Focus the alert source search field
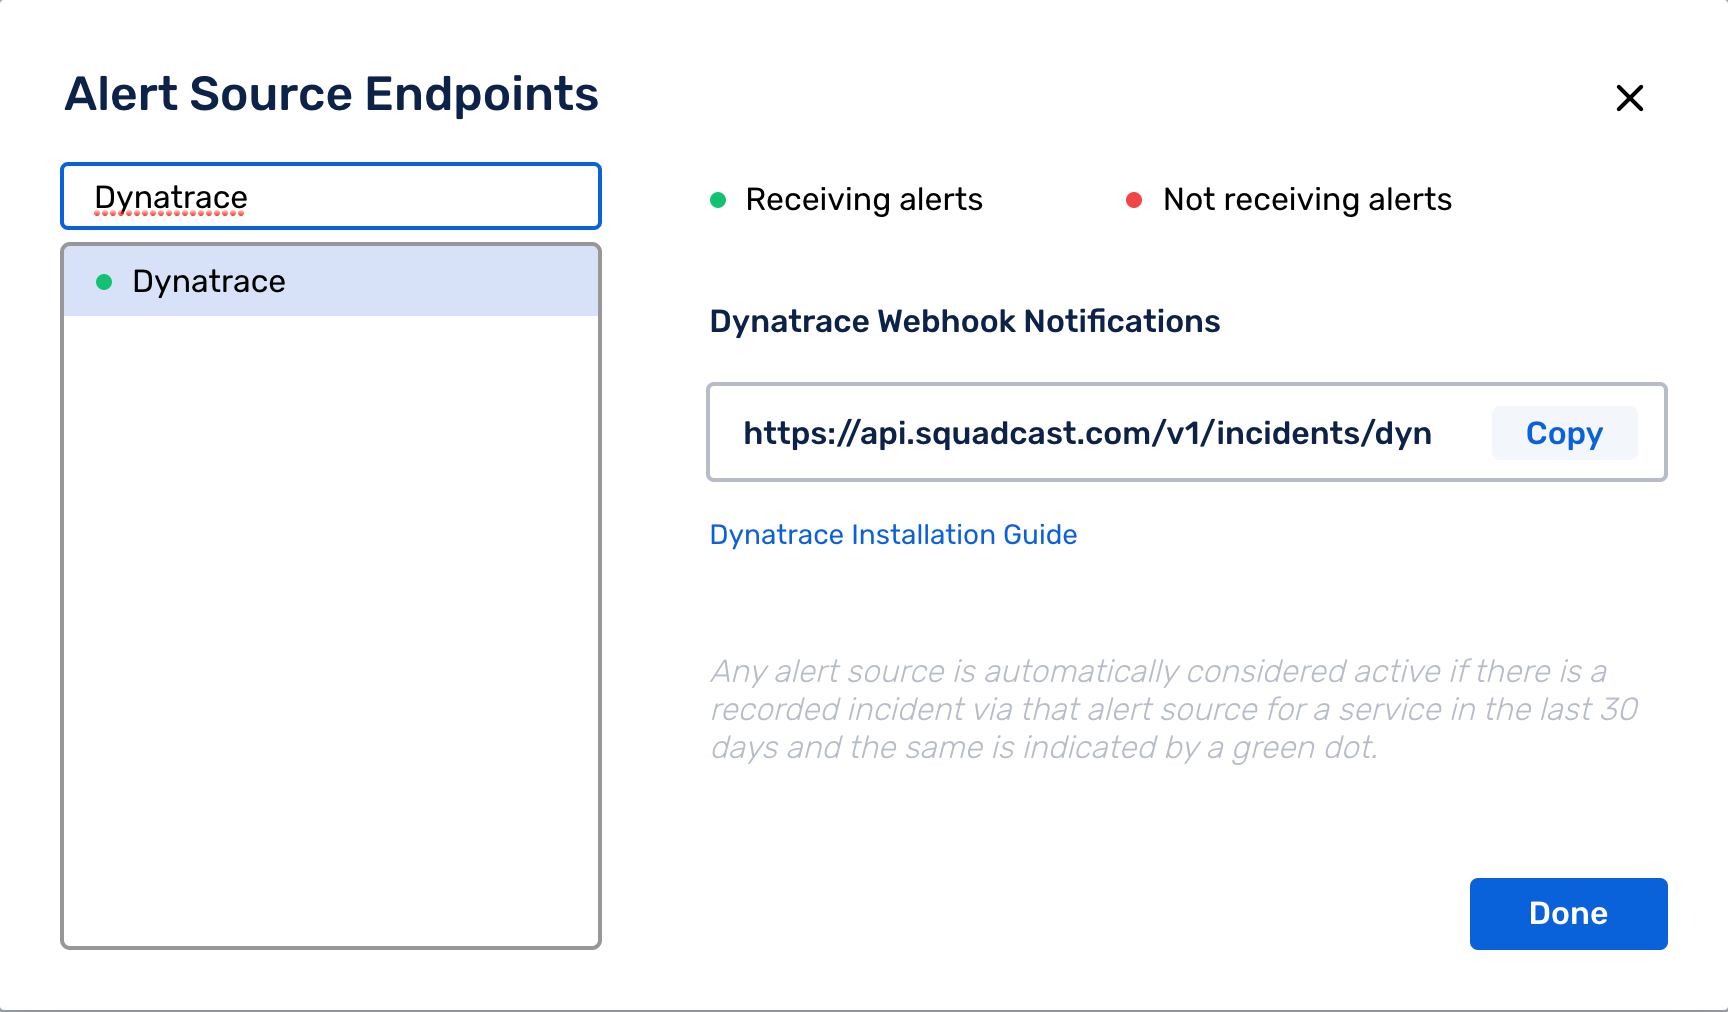The height and width of the screenshot is (1012, 1728). tap(331, 196)
